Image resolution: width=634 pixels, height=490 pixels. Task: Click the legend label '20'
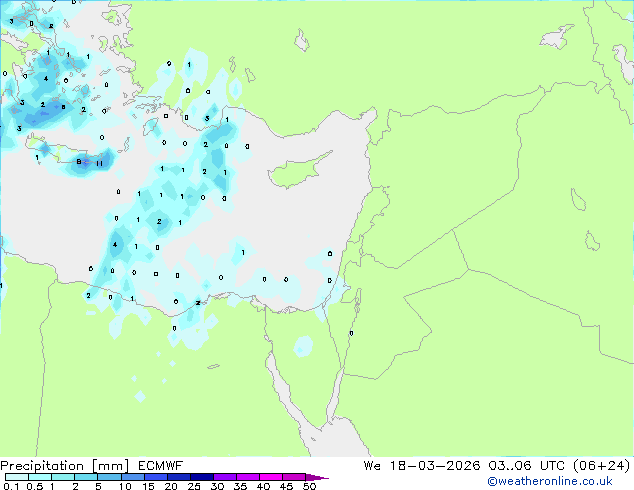pyautogui.click(x=171, y=486)
